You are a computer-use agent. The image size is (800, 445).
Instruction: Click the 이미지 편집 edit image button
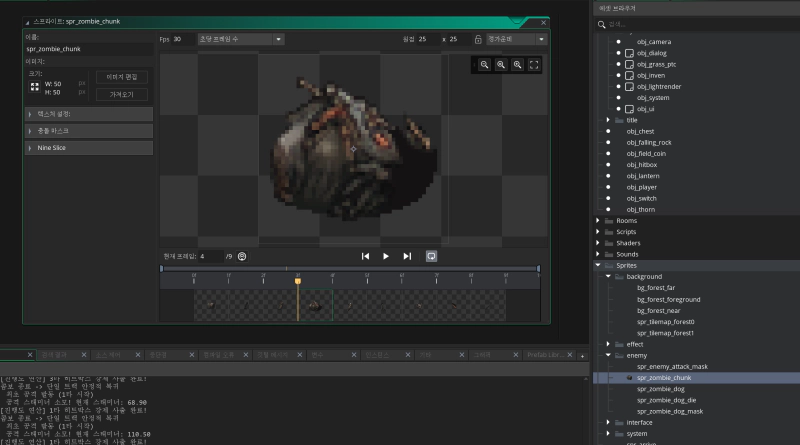[x=121, y=77]
